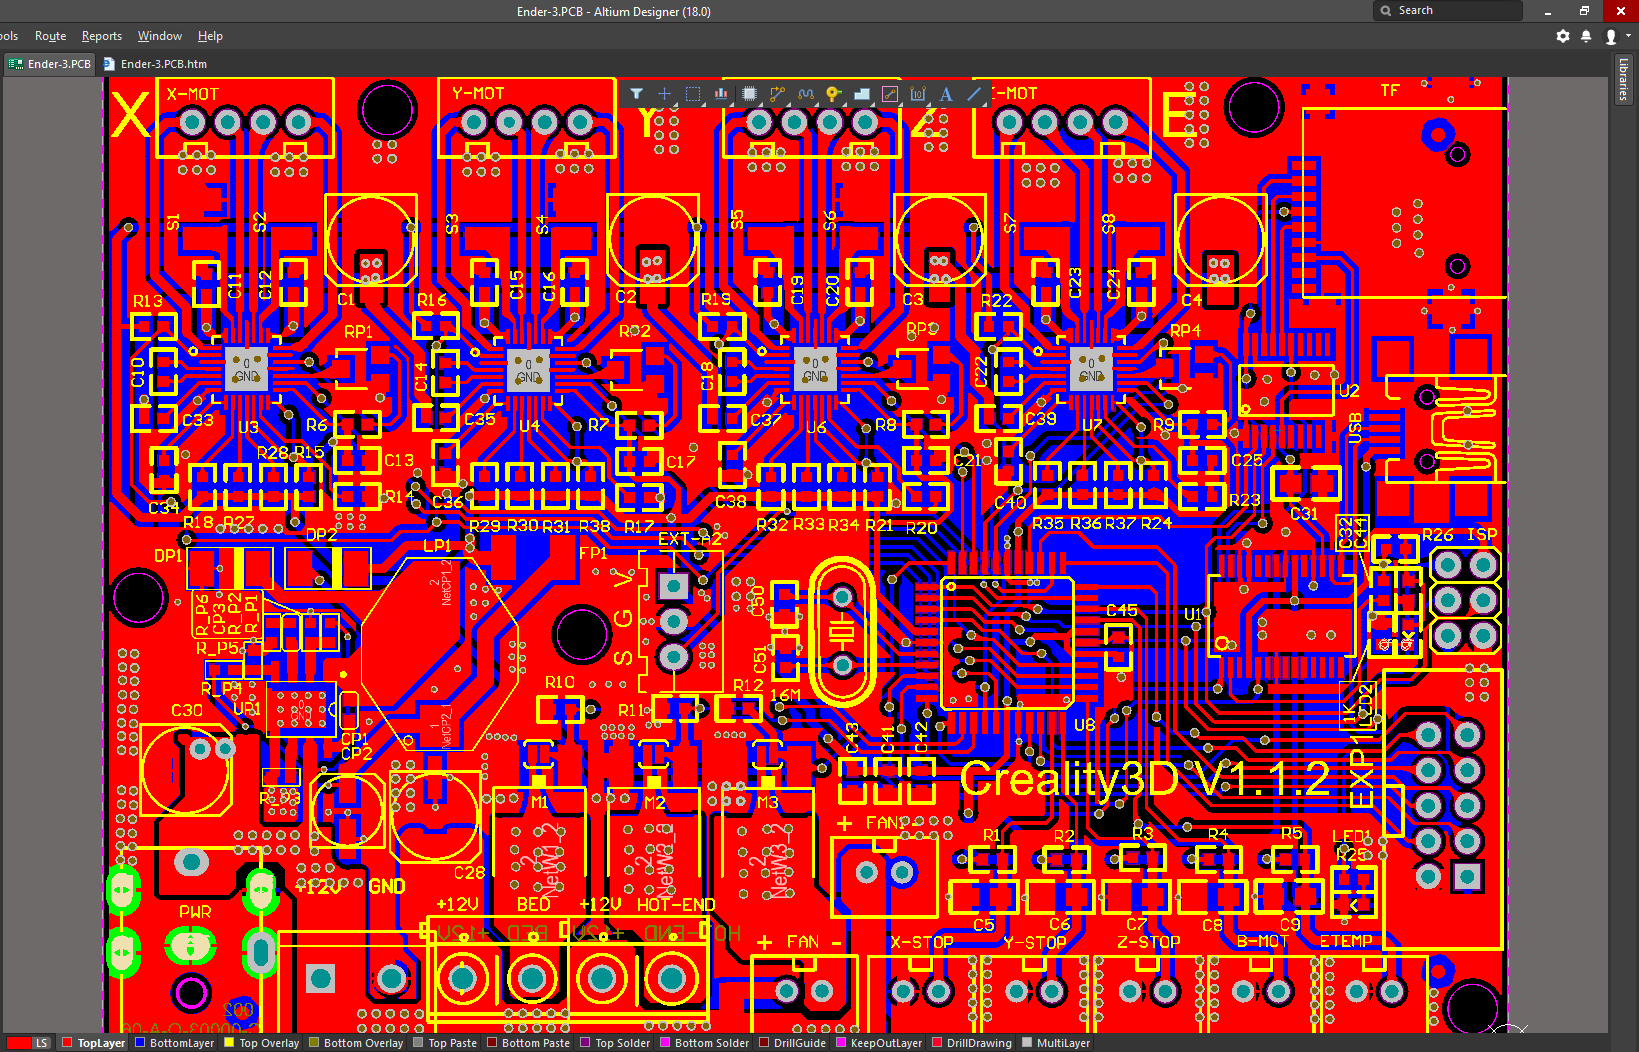Select the DrillGuide layer tab
This screenshot has height=1052, width=1639.
[792, 1043]
